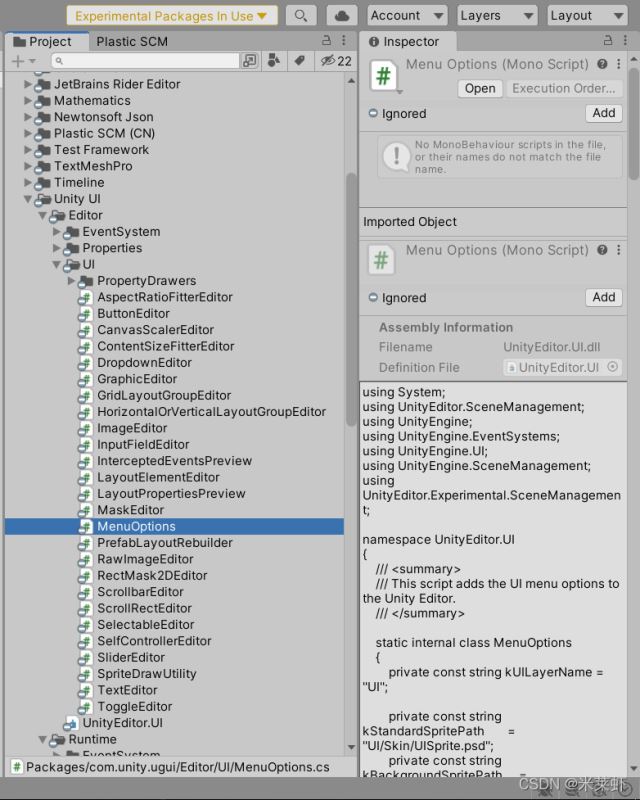This screenshot has height=800, width=640.
Task: Click the Project search input field
Action: 145,61
